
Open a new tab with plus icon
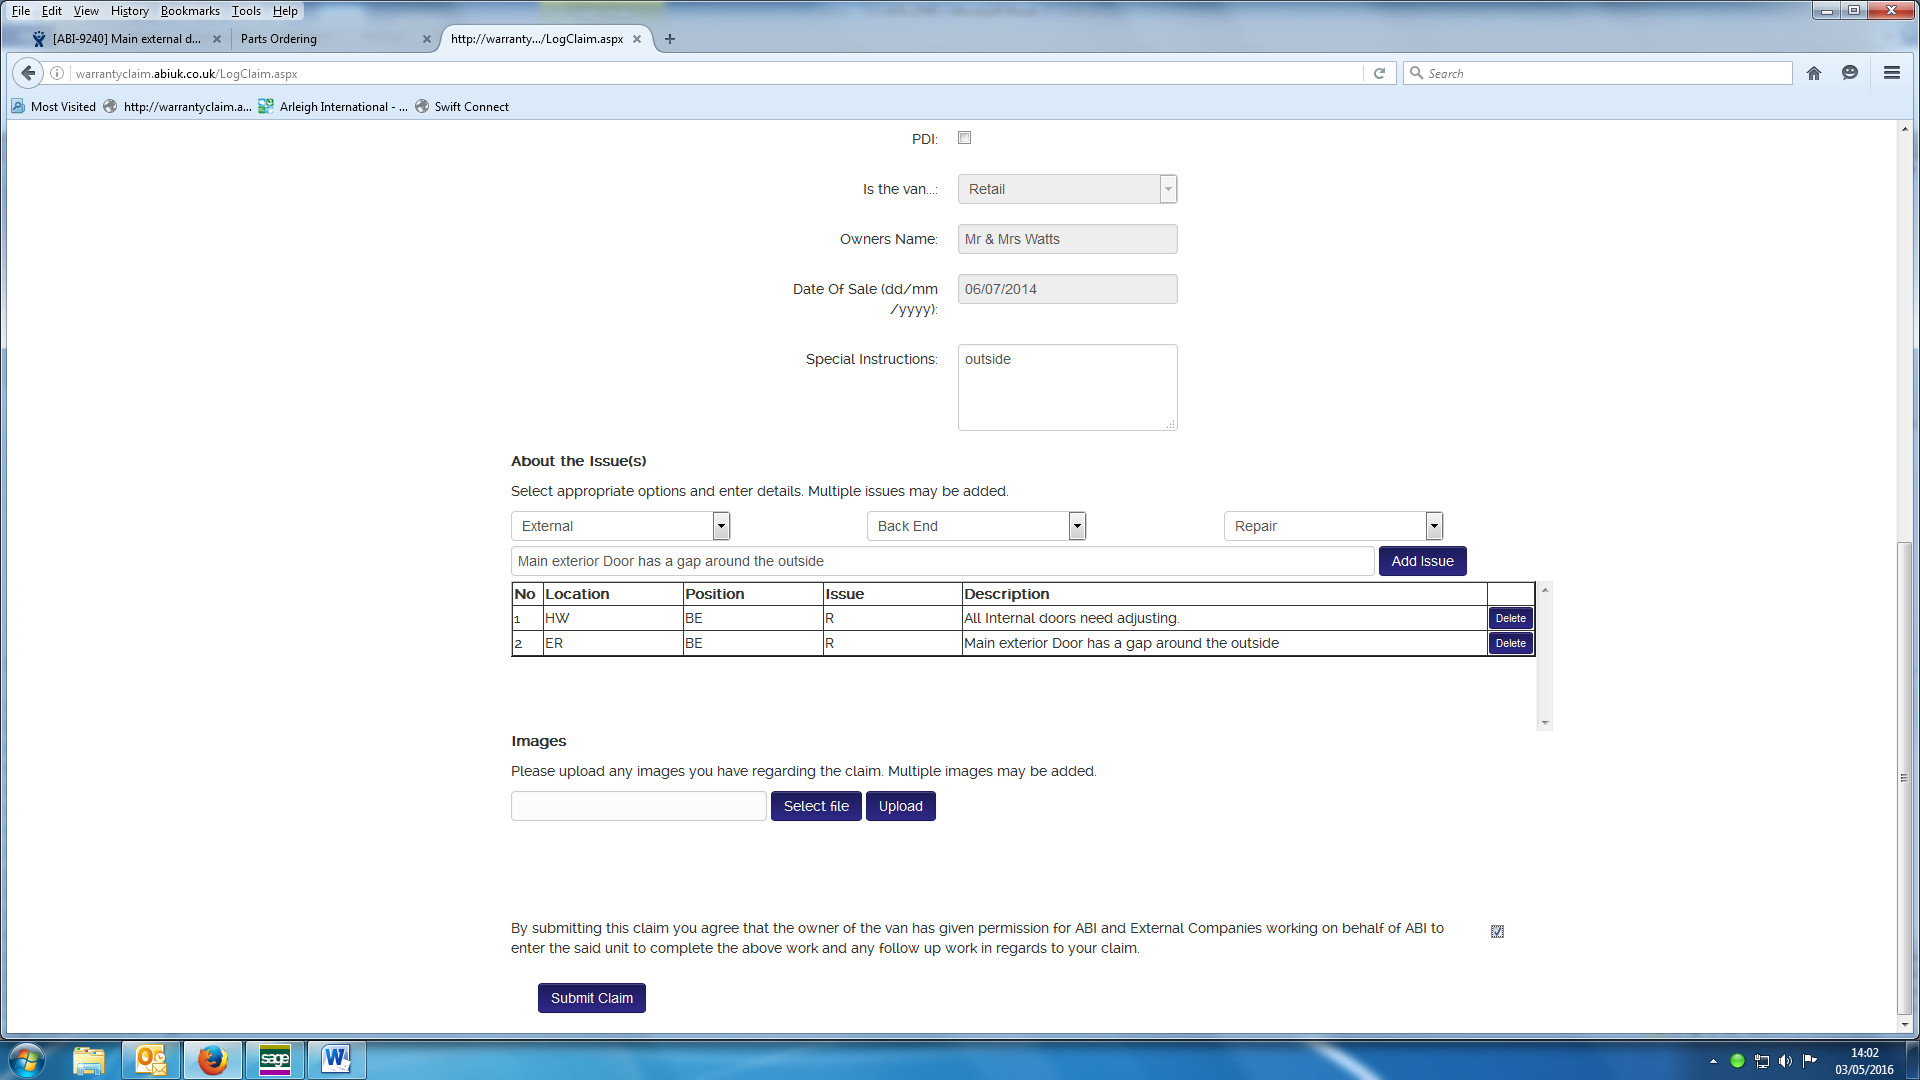click(670, 39)
